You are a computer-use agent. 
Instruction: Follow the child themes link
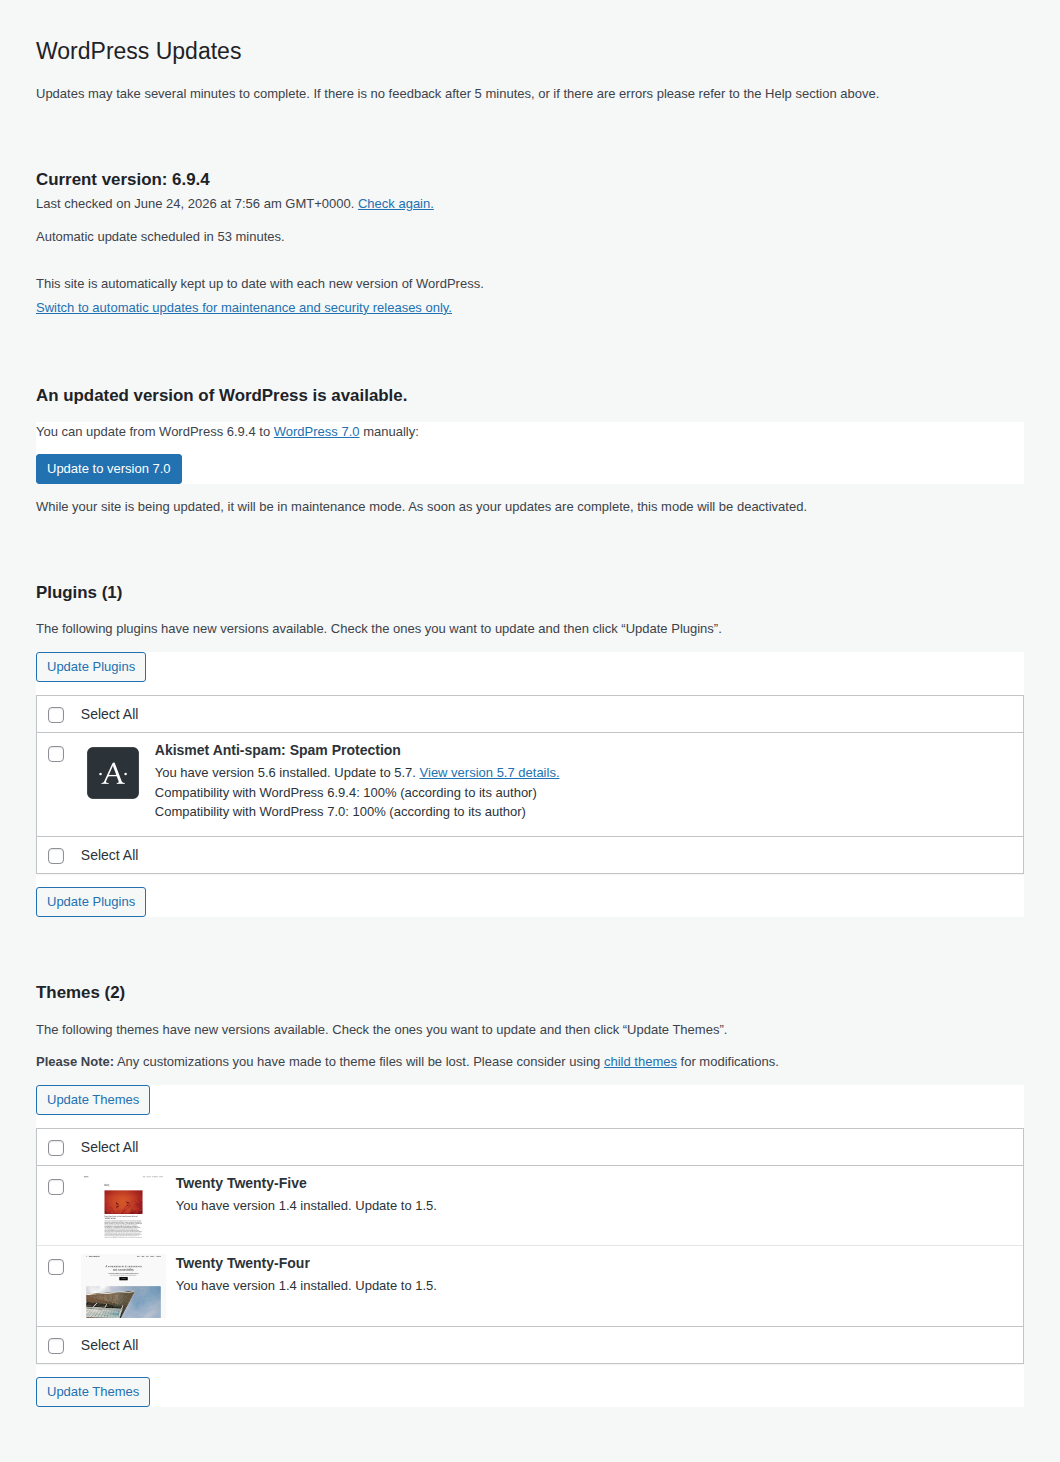(640, 1062)
